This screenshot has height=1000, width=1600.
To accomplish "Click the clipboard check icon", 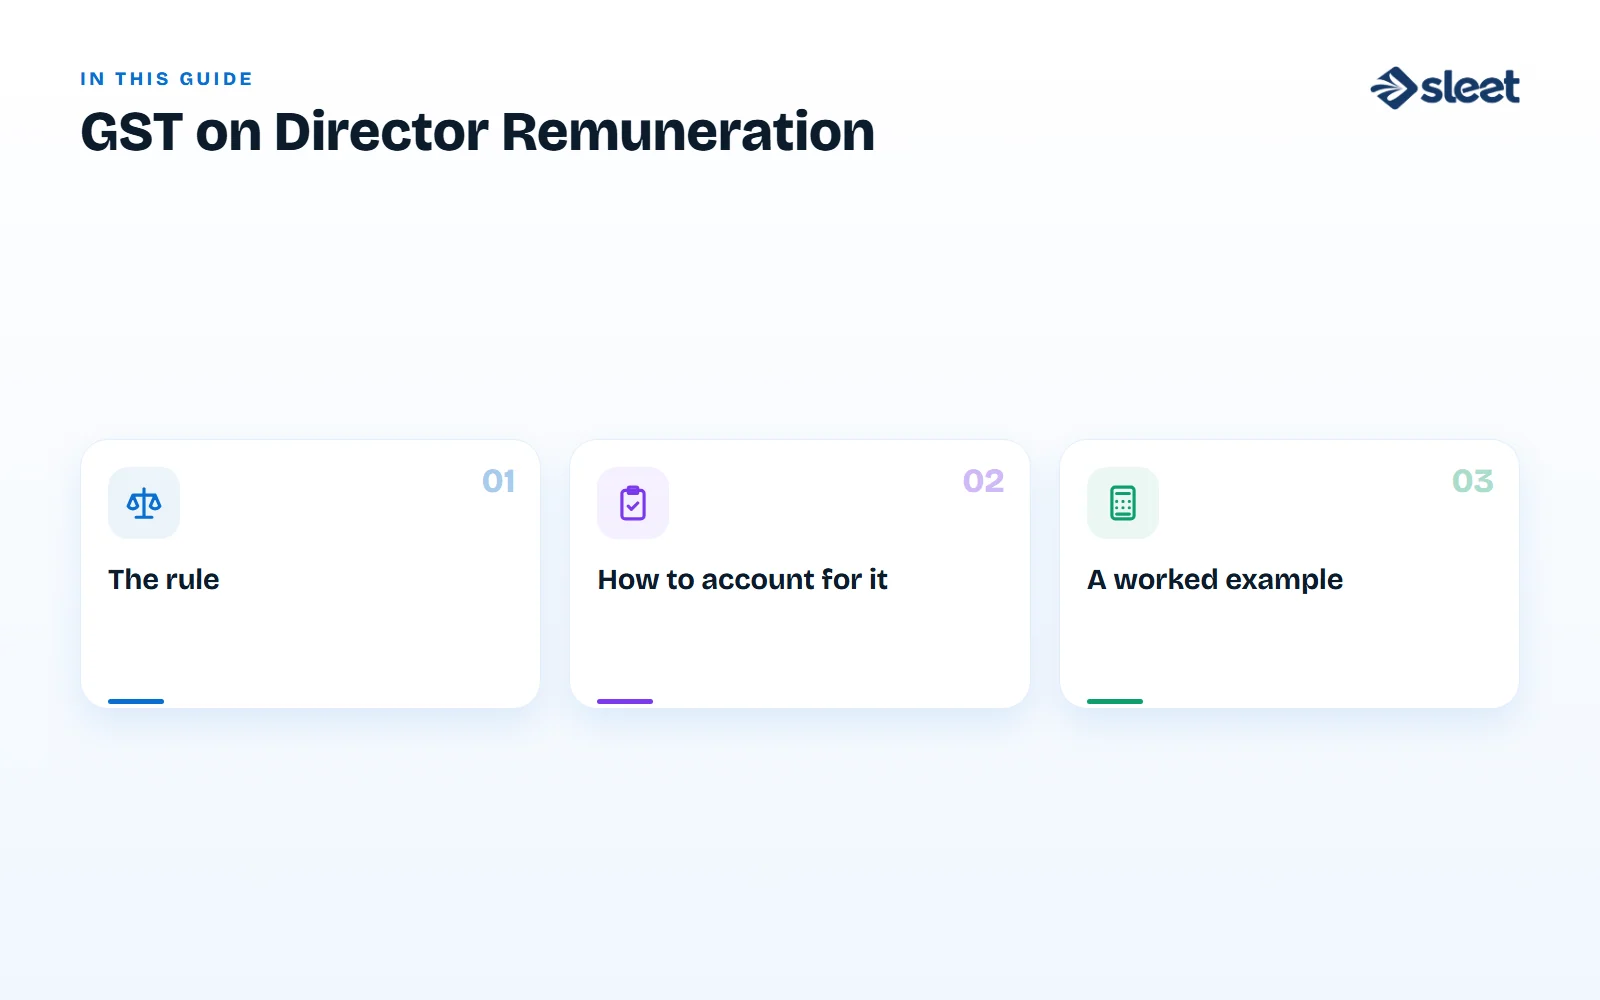I will [x=633, y=503].
